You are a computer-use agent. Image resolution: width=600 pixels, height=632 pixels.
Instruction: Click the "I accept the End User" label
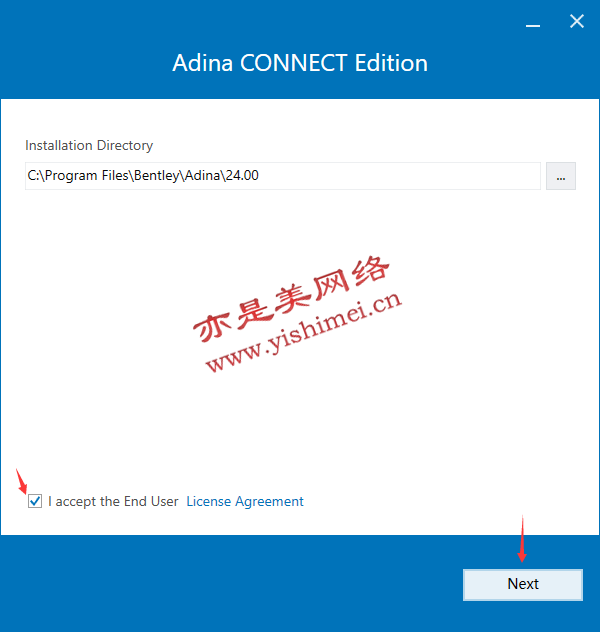[113, 501]
